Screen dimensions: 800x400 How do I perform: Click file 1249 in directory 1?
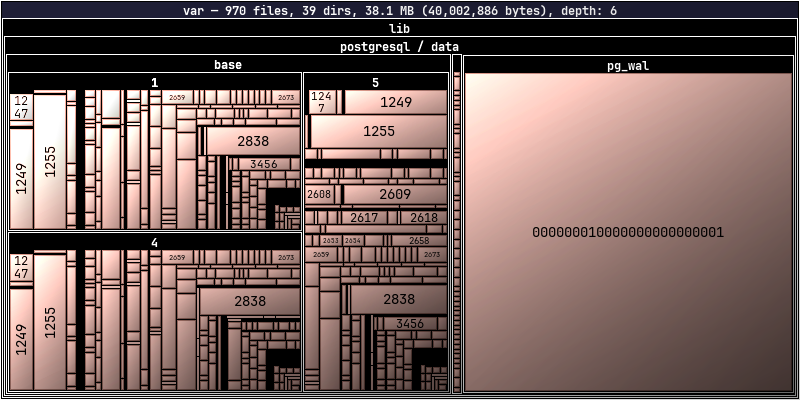pos(21,178)
